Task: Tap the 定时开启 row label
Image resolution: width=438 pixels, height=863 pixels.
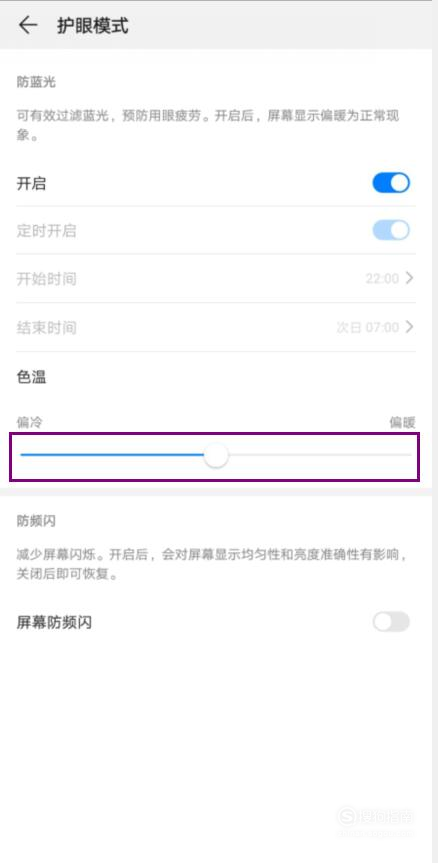Action: (46, 231)
